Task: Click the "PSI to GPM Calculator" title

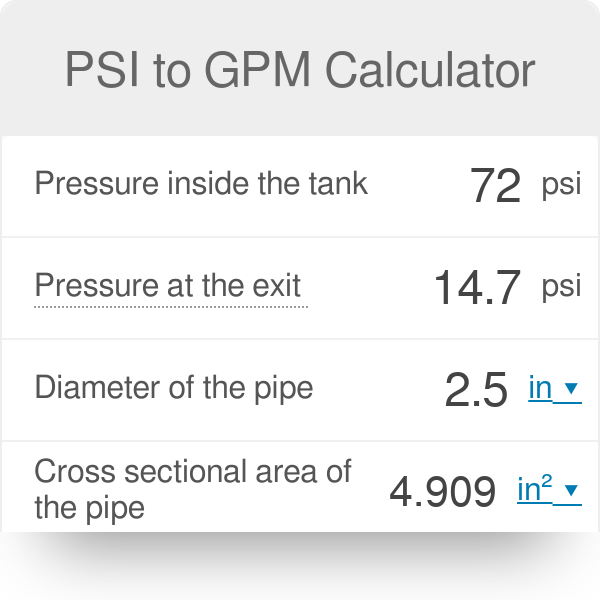Action: [300, 70]
